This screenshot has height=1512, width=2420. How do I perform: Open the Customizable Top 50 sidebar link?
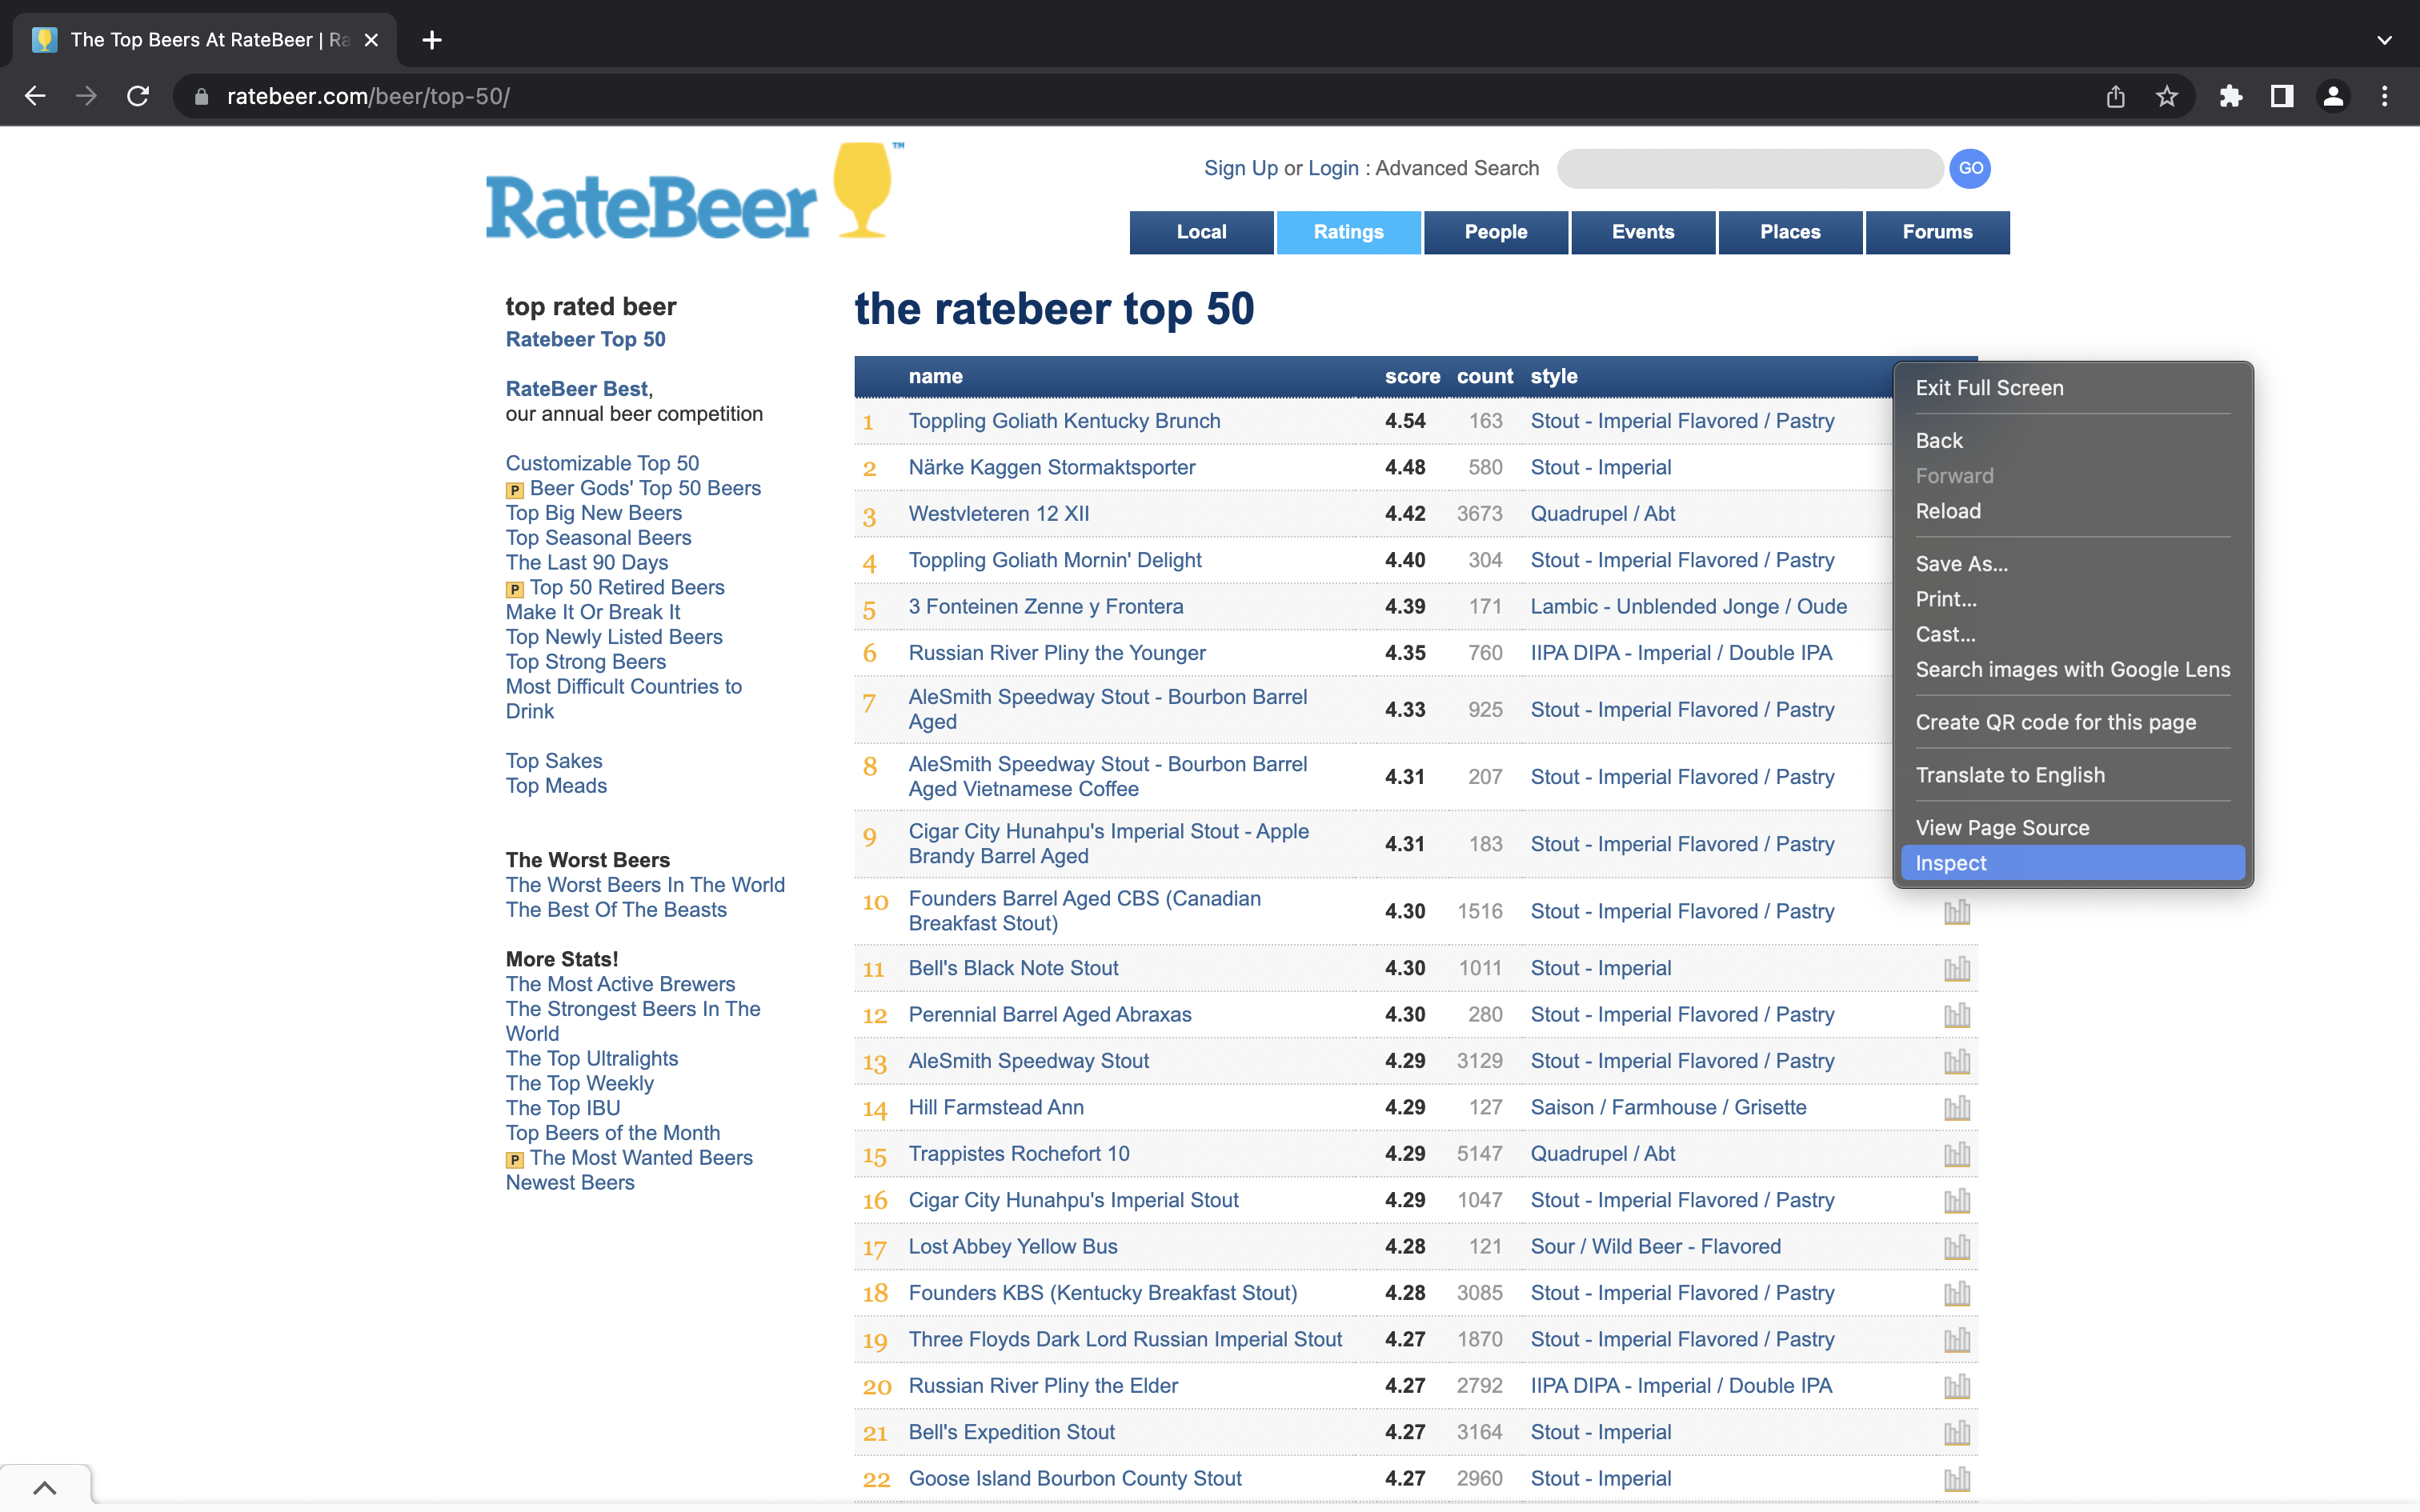[602, 463]
